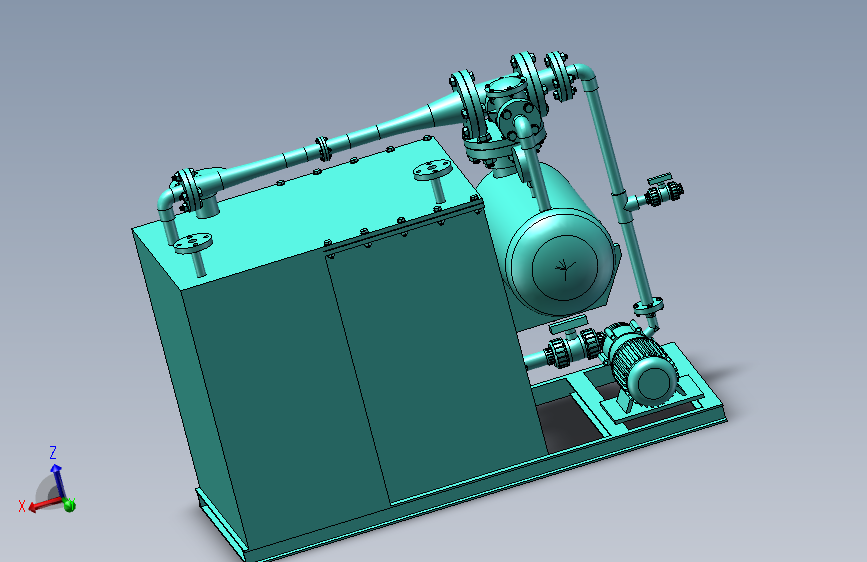
Task: Select the small valve on the vertical pipe branch
Action: [664, 191]
